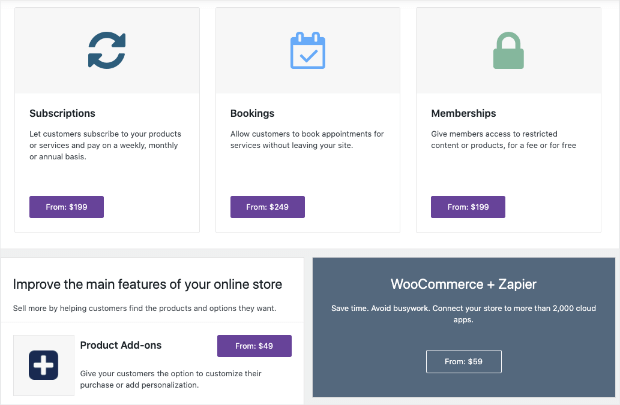Click the Memberships green padlock icon
Screen dimensions: 620x405
click(x=508, y=51)
